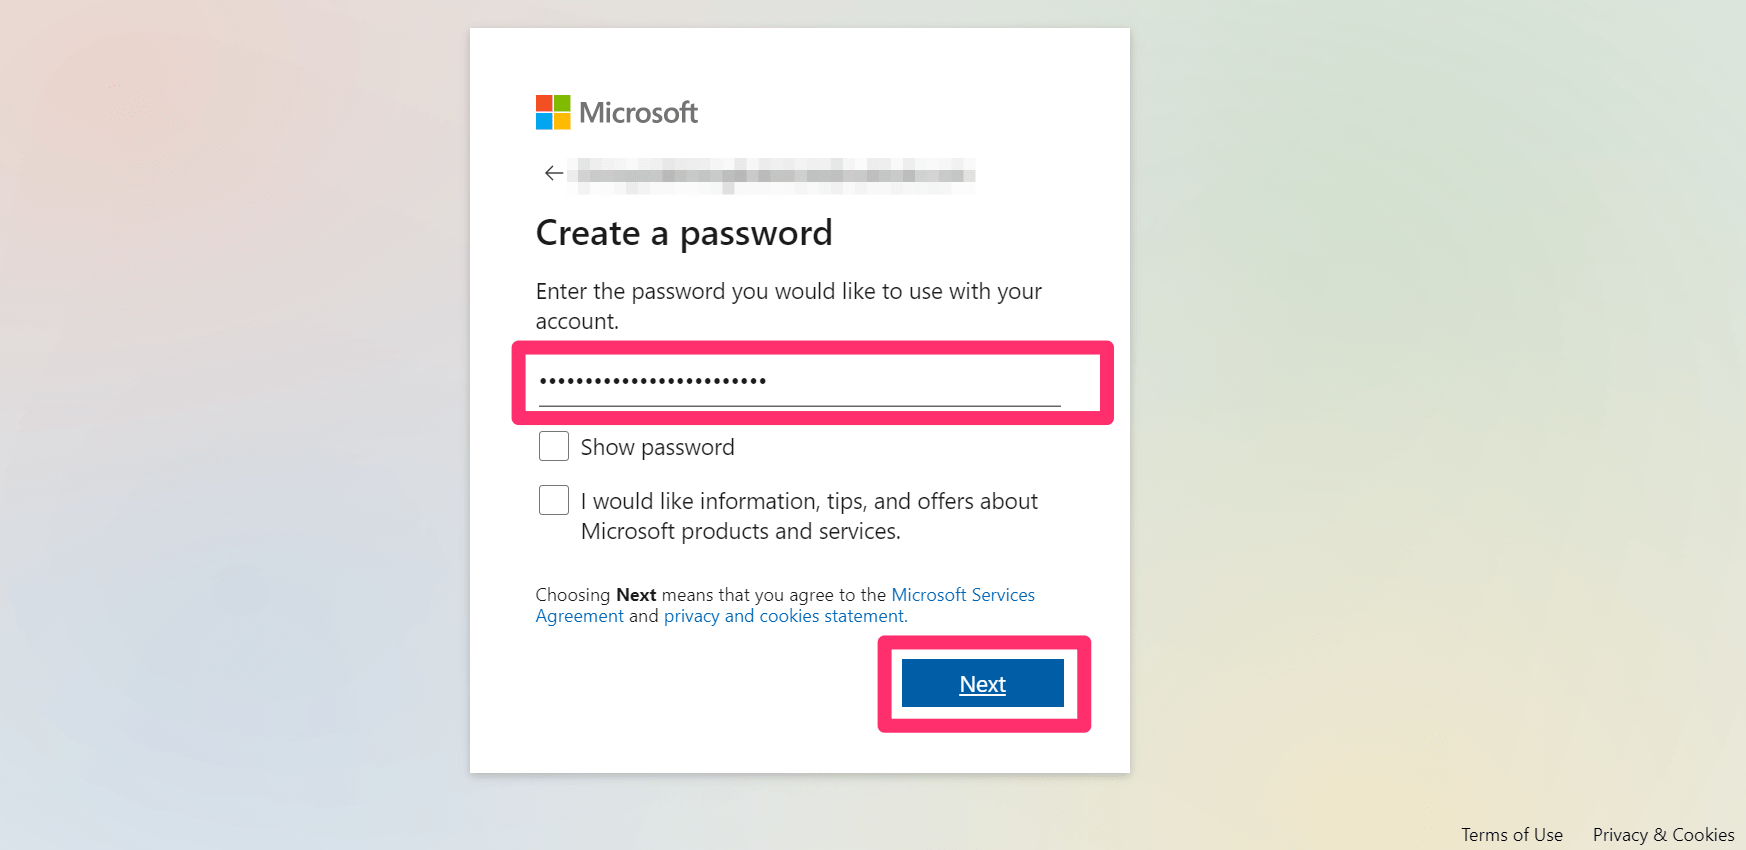The image size is (1746, 850).
Task: Click the back arrow icon
Action: tap(553, 173)
